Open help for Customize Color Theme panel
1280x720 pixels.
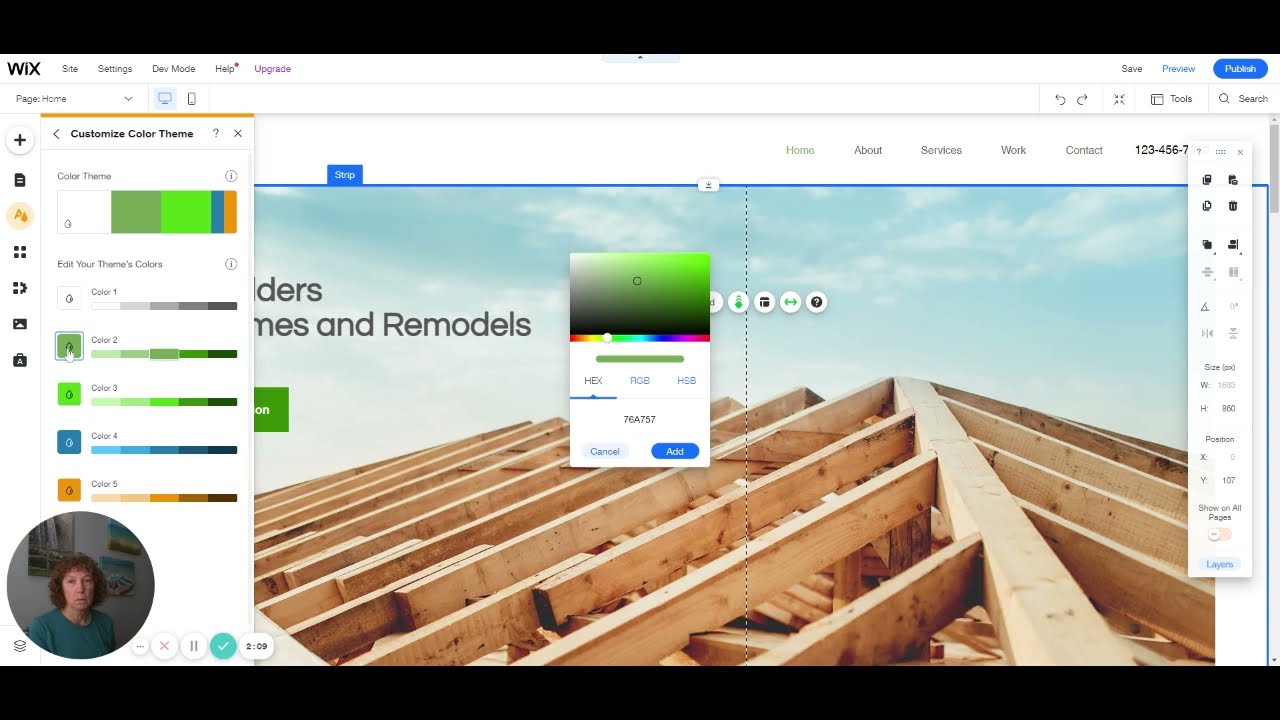click(216, 133)
